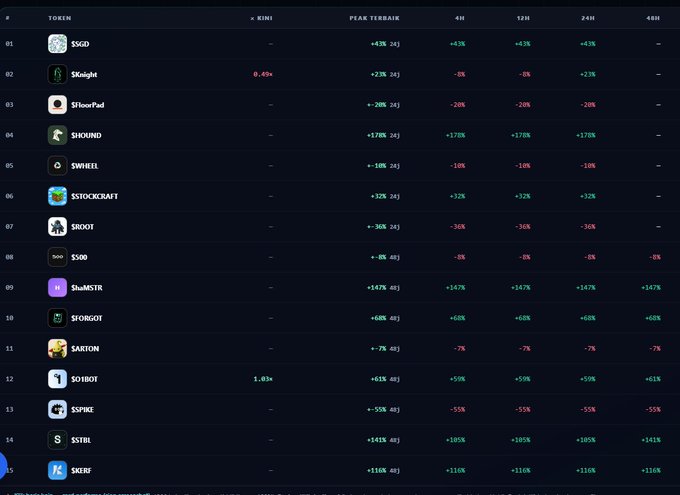The width and height of the screenshot is (680, 495).
Task: Click the $haMSTR token icon
Action: 57,288
